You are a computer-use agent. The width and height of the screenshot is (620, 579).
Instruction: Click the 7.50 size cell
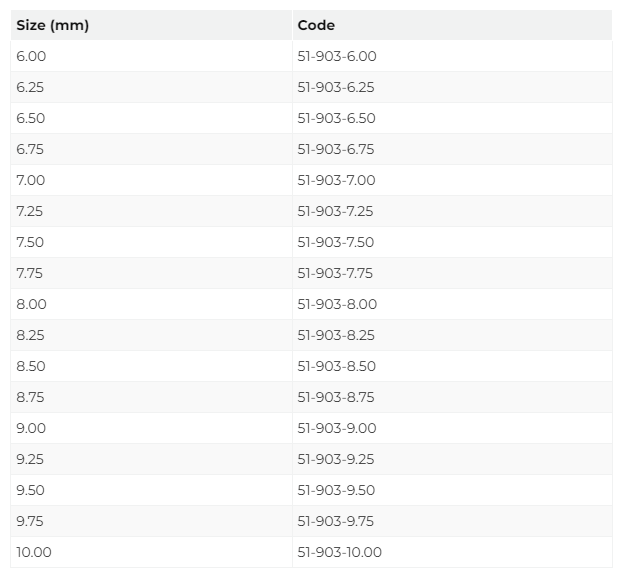151,242
